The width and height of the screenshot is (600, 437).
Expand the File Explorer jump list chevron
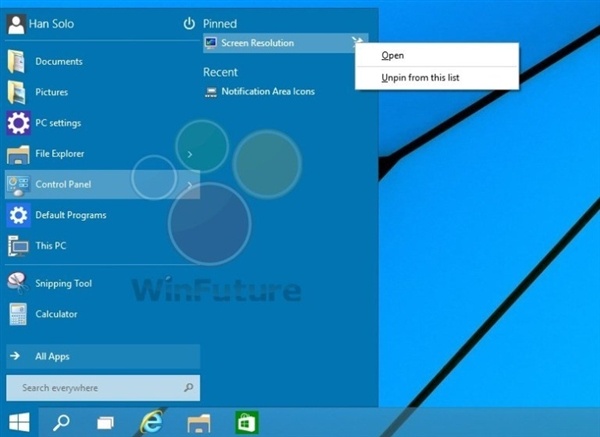(190, 154)
